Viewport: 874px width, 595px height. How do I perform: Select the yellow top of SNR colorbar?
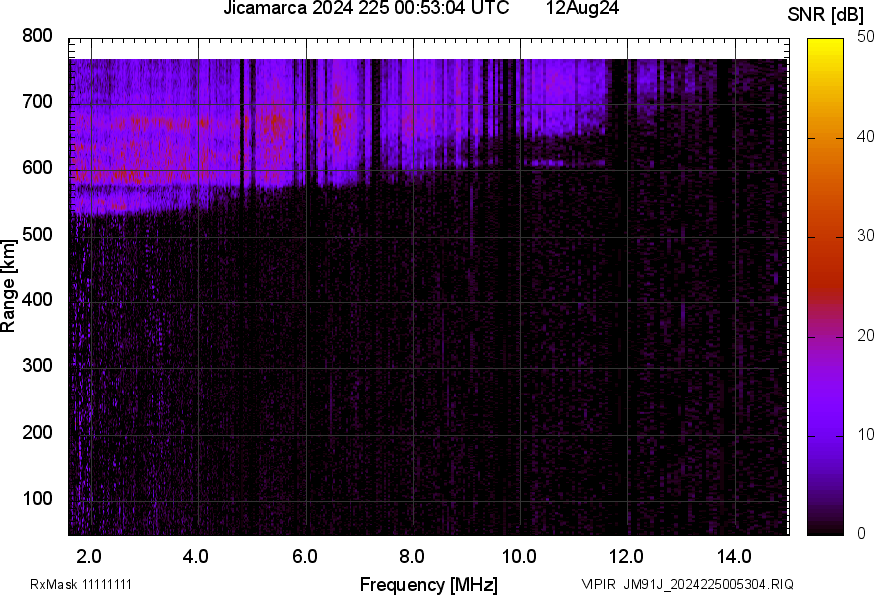point(825,45)
